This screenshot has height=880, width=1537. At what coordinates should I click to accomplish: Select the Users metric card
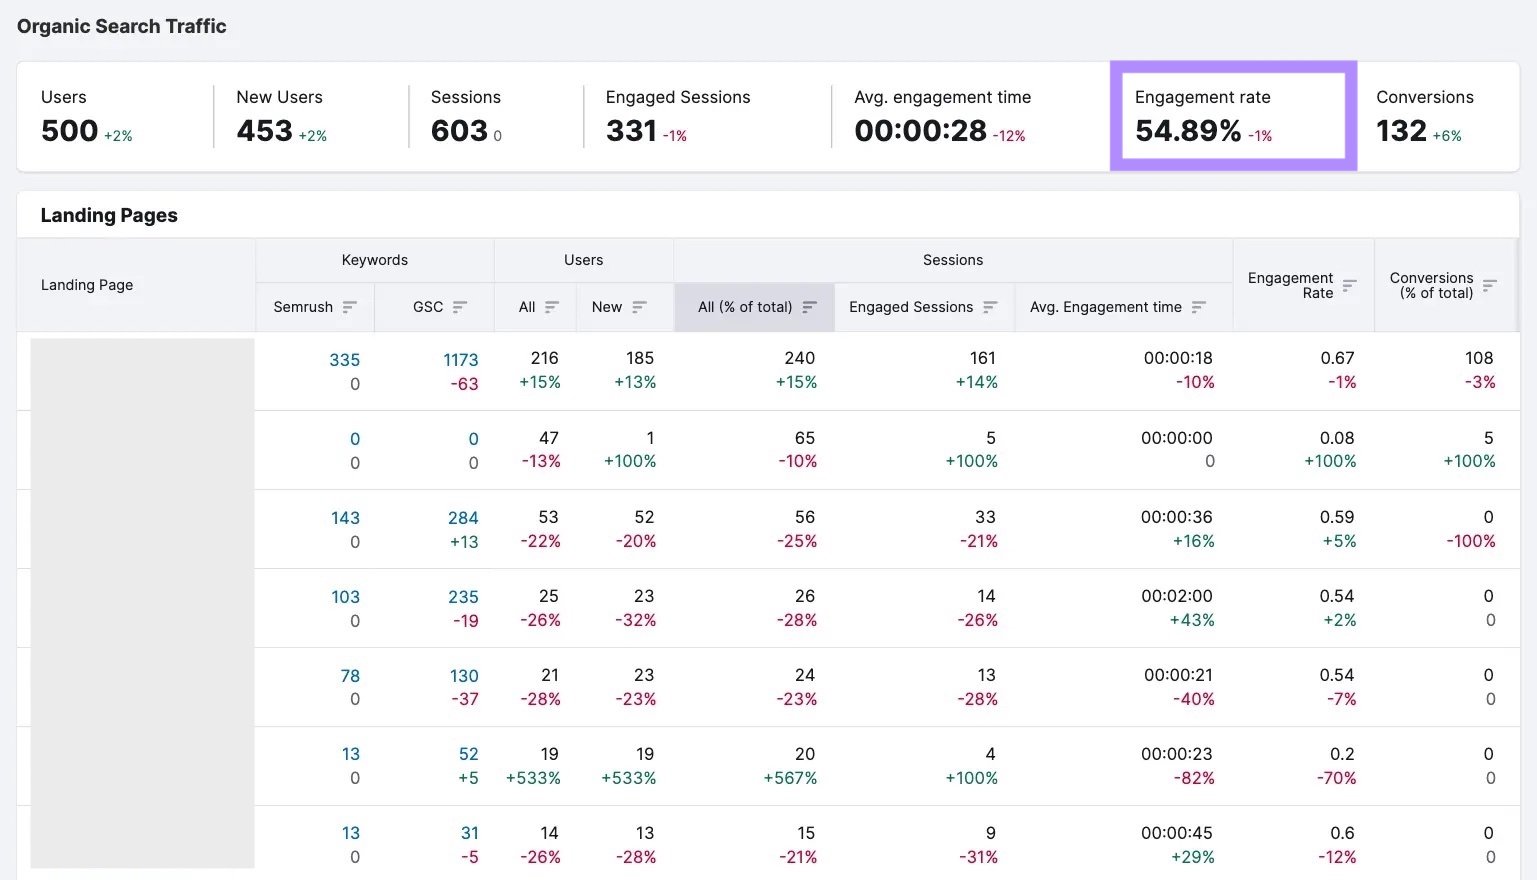(110, 115)
